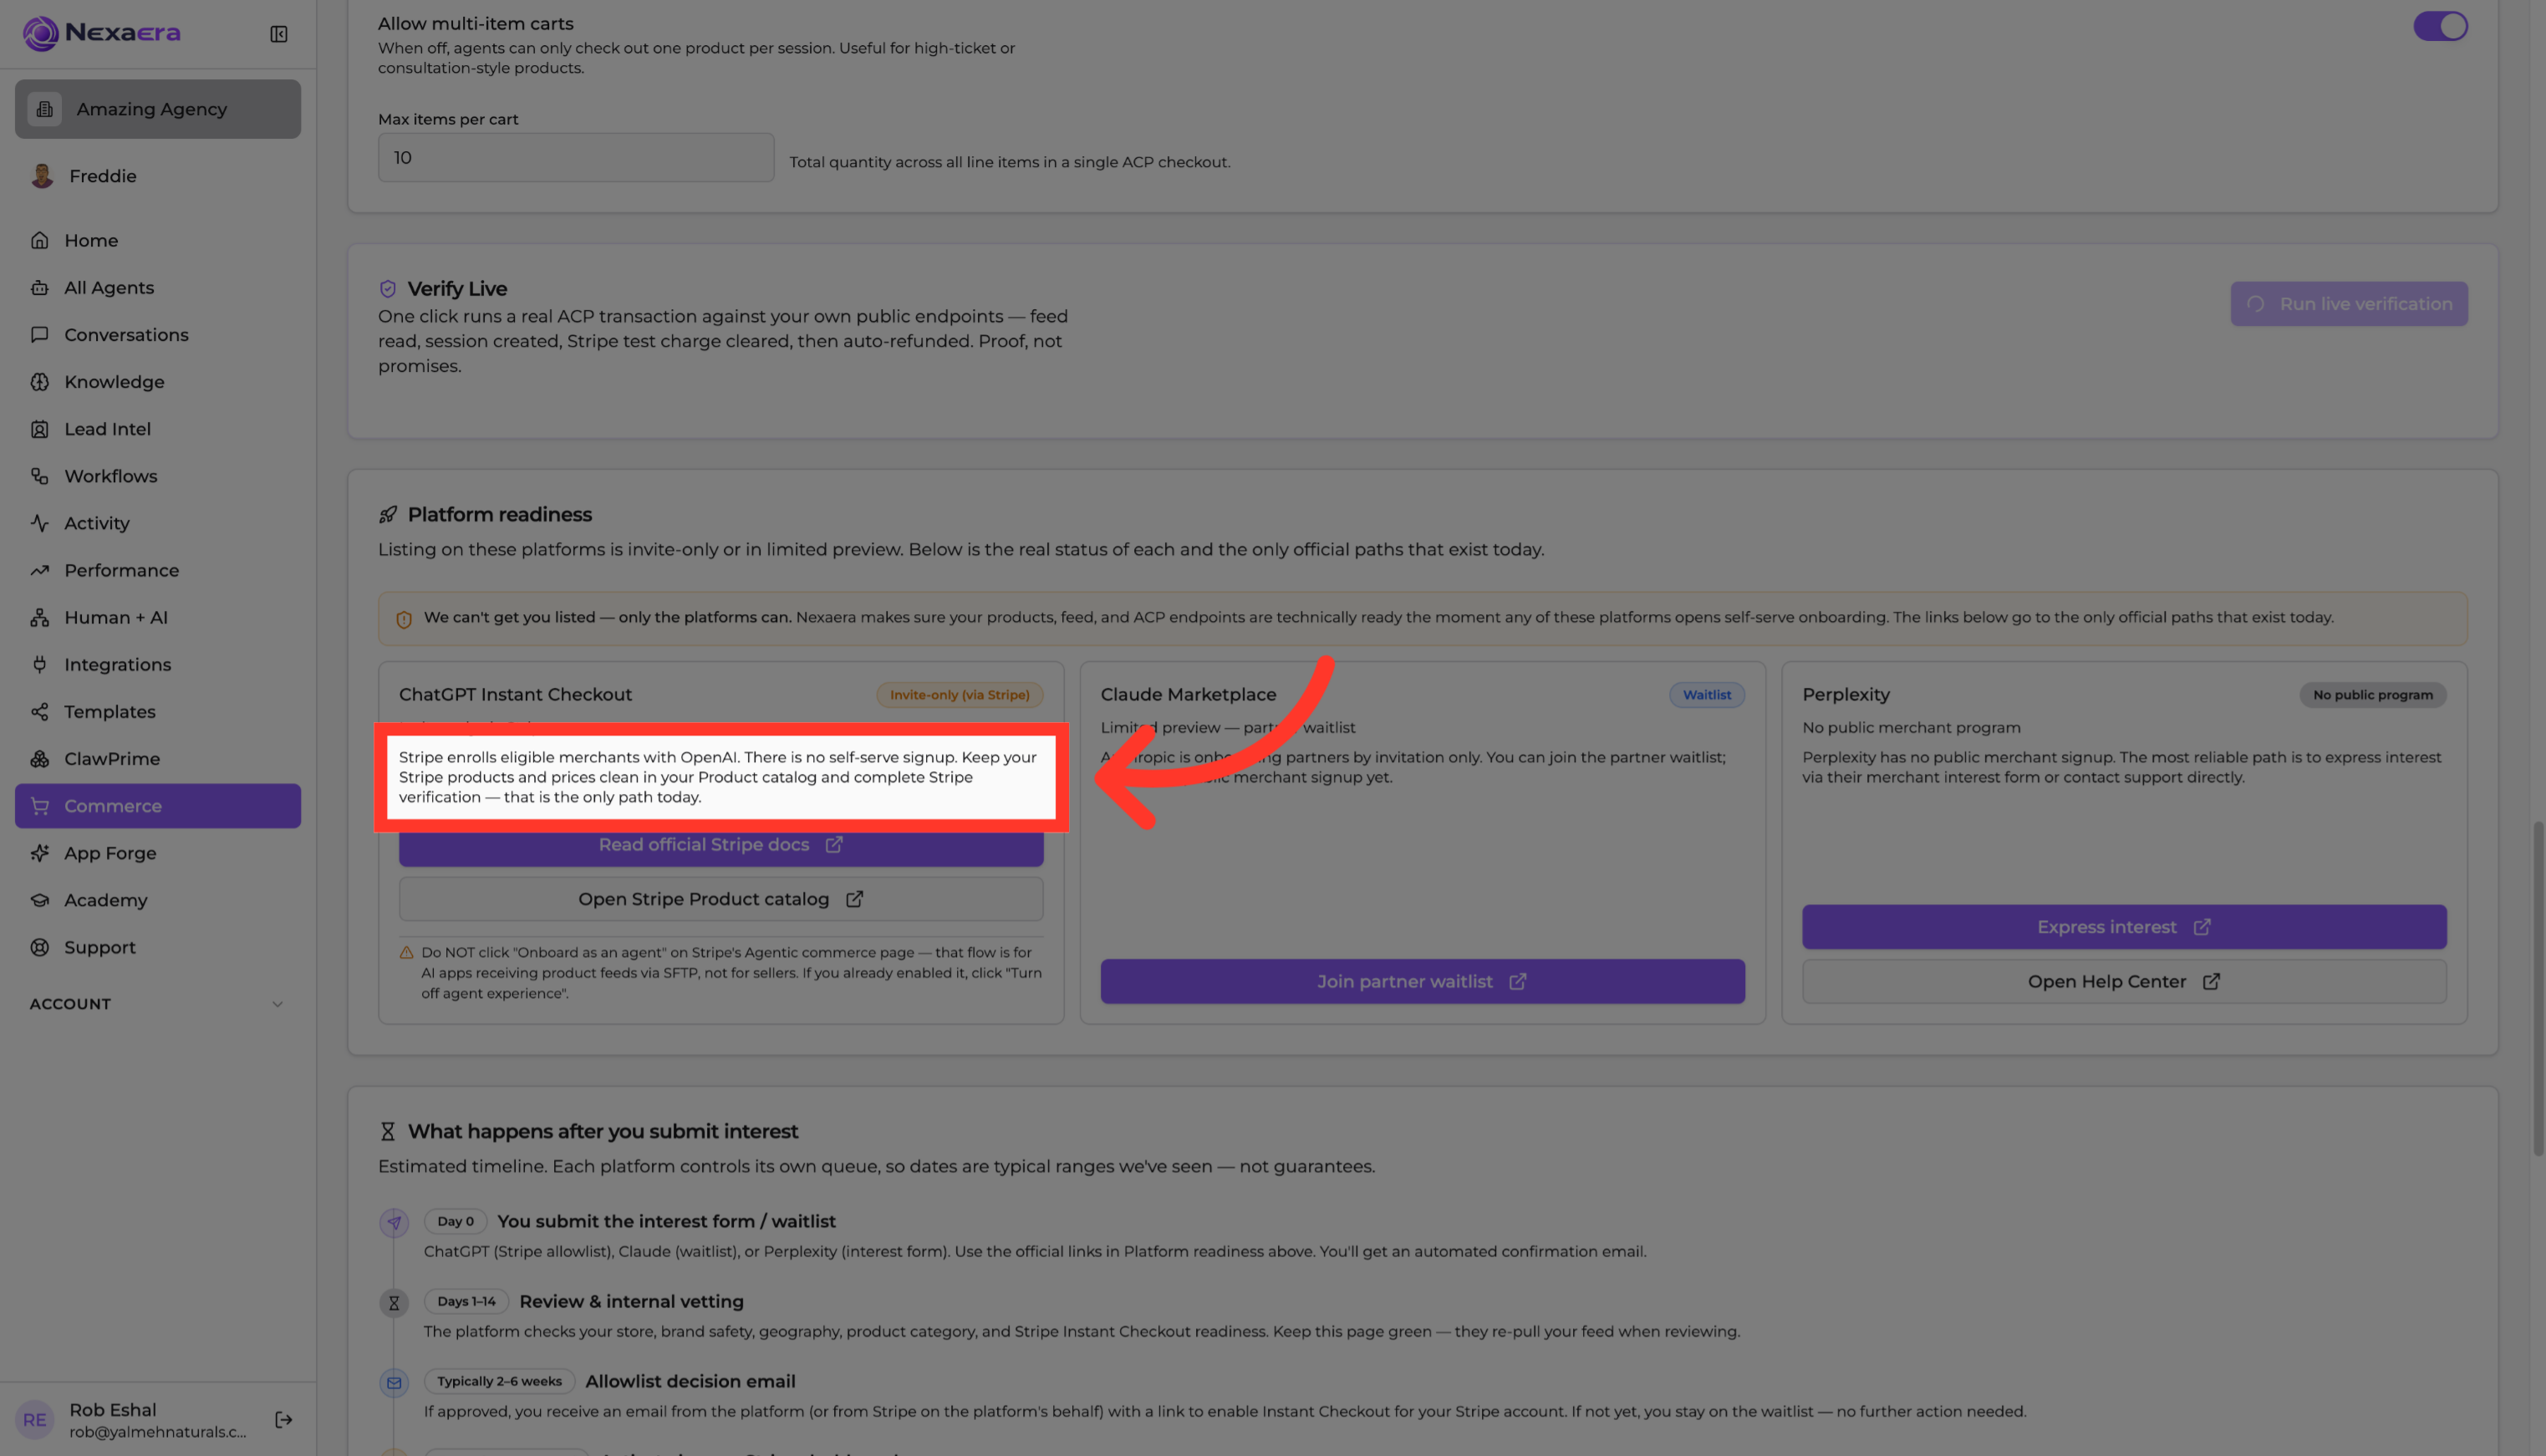Open Home from the sidebar
2546x1456 pixels.
[x=158, y=240]
